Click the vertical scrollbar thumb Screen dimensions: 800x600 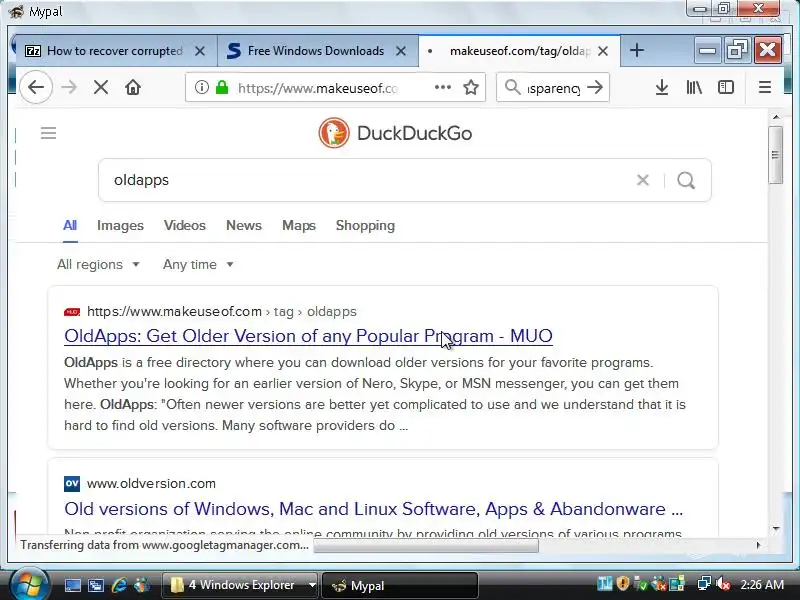(x=776, y=155)
